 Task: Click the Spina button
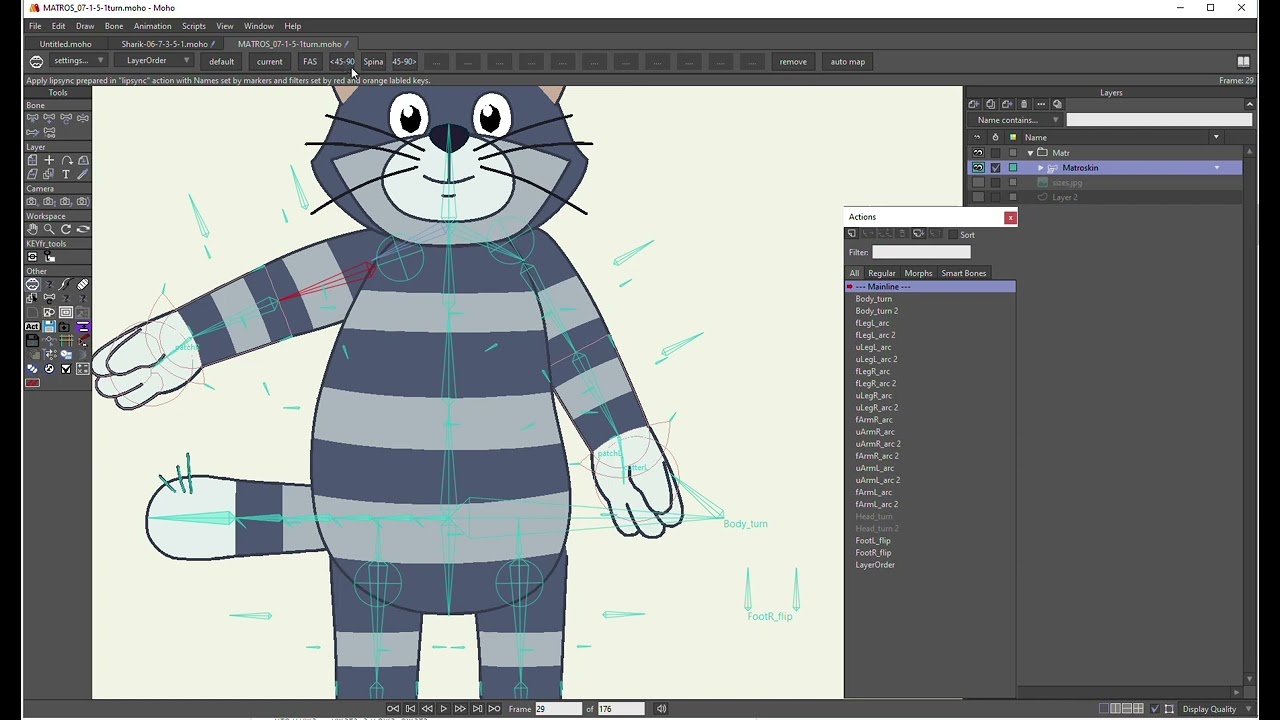coord(373,62)
